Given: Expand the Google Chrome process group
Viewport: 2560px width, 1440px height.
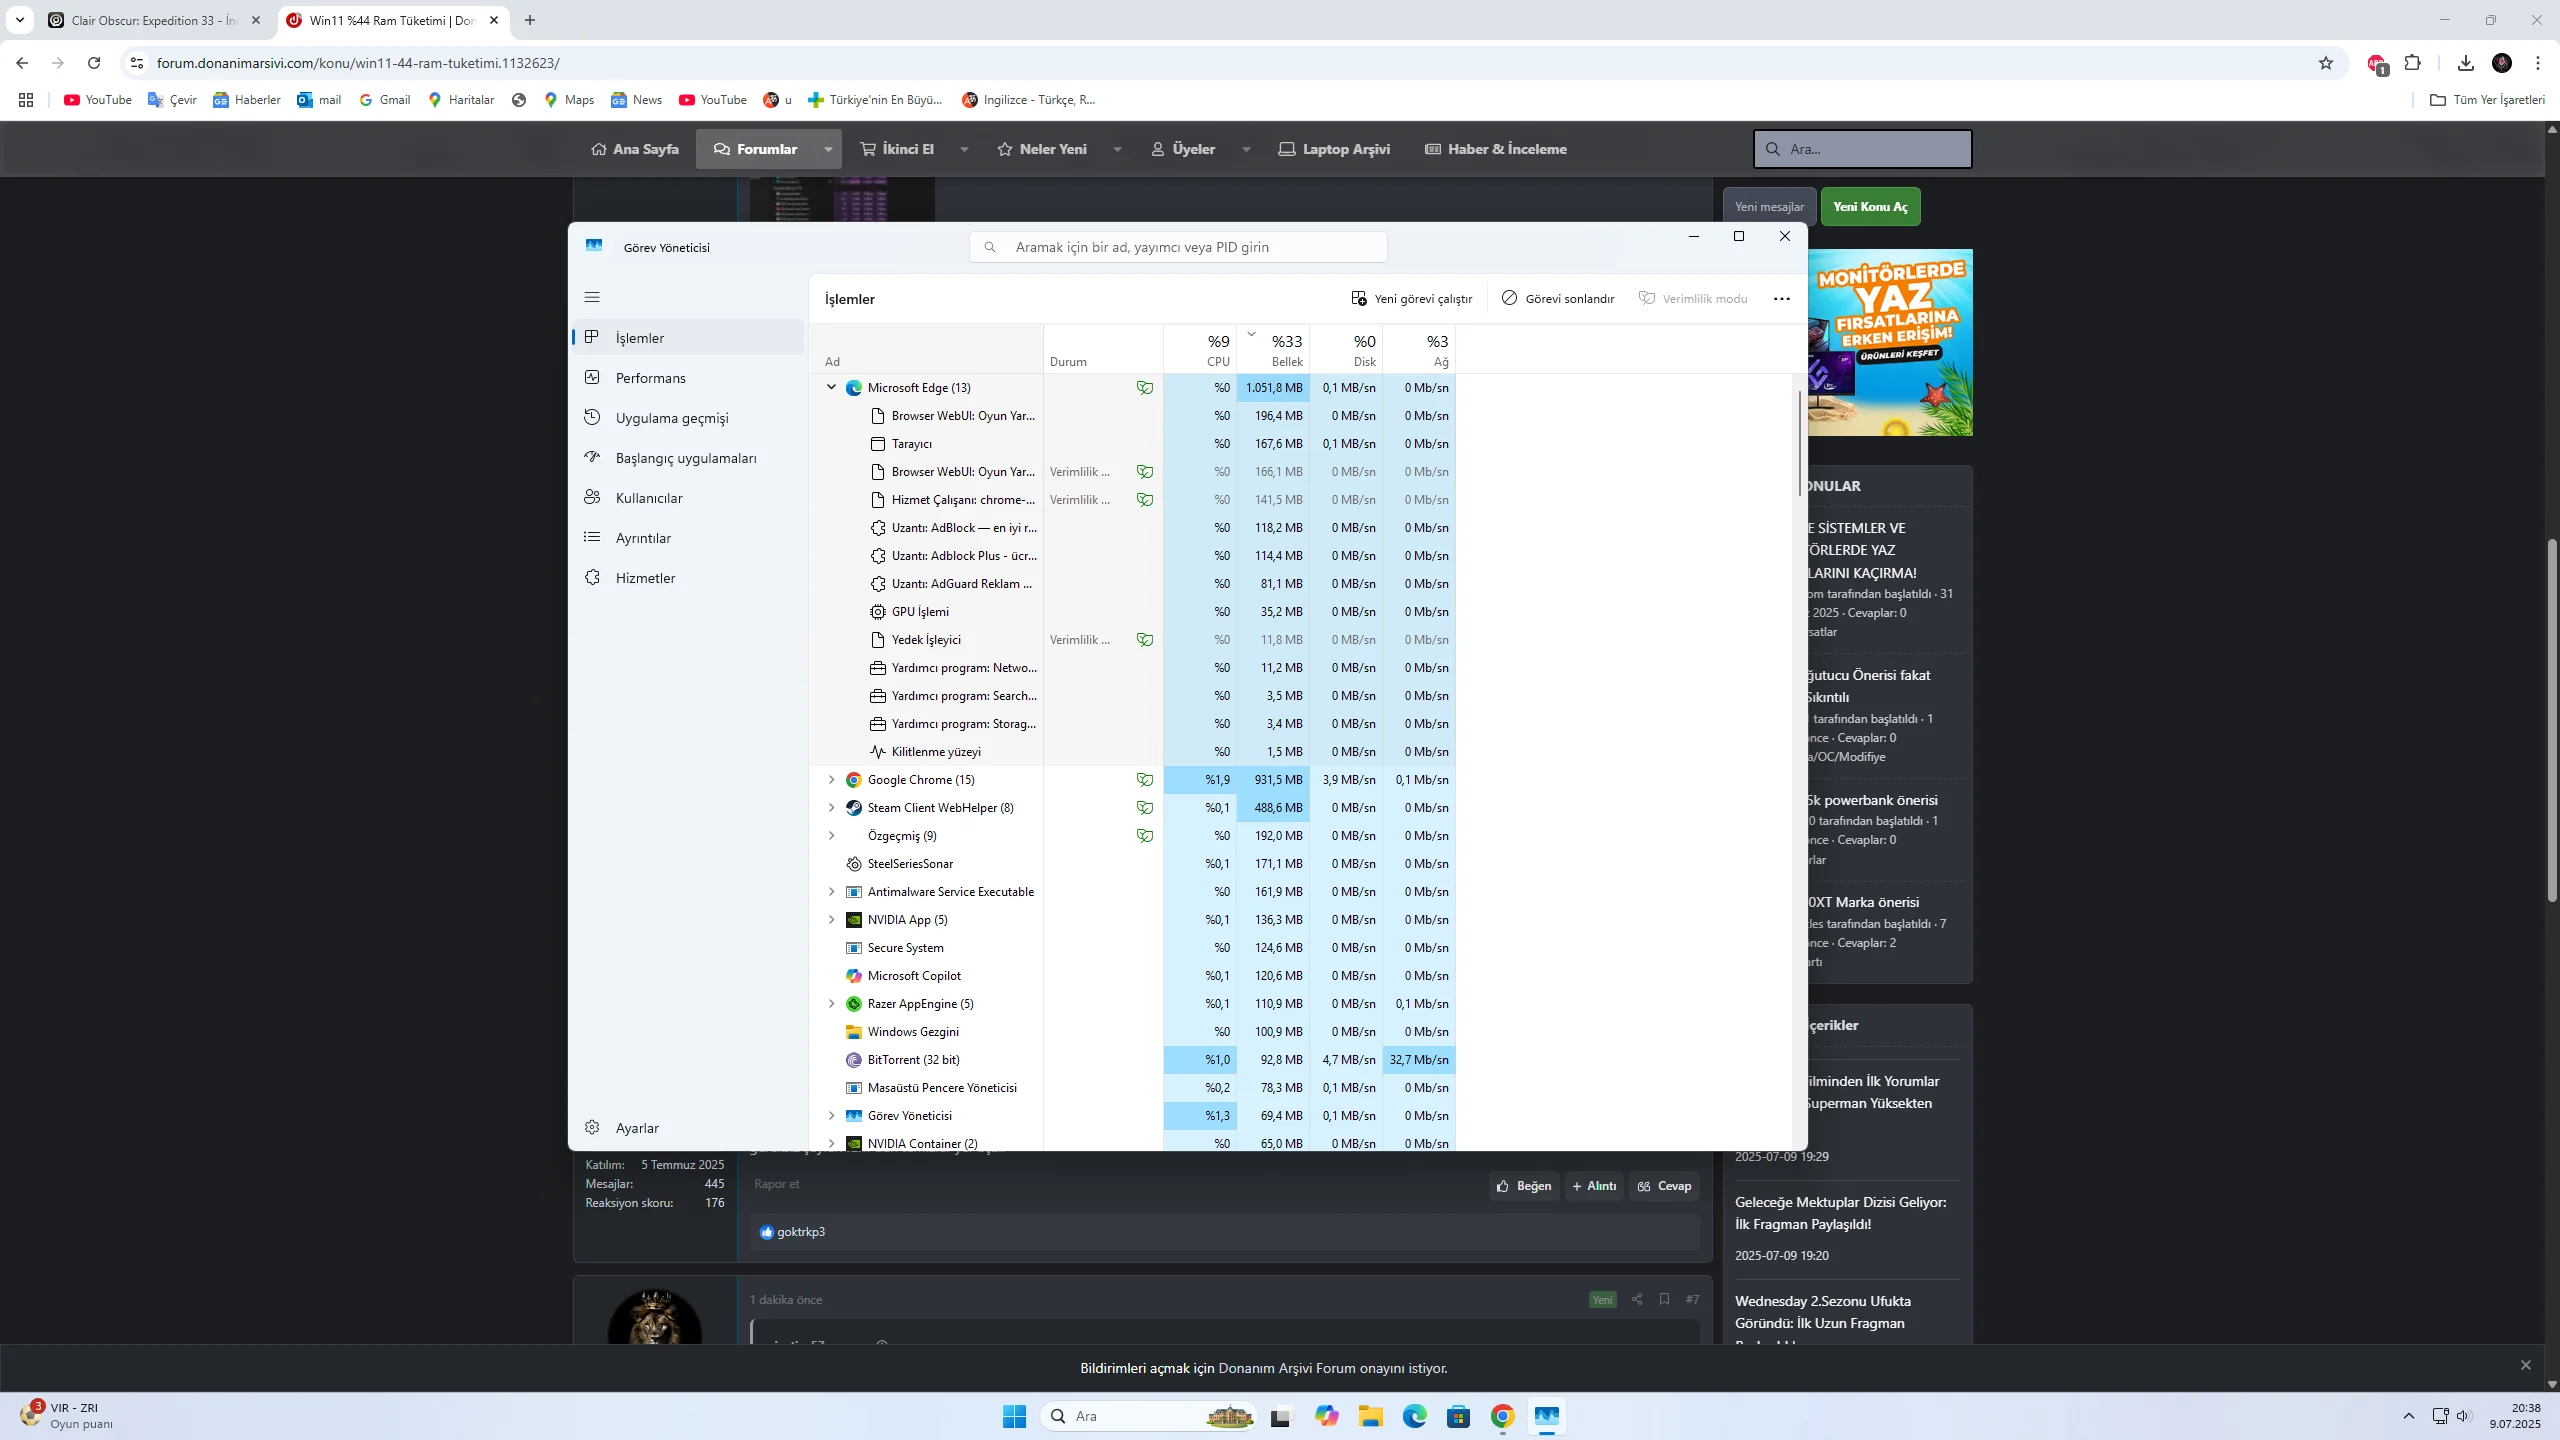Looking at the screenshot, I should pyautogui.click(x=831, y=779).
